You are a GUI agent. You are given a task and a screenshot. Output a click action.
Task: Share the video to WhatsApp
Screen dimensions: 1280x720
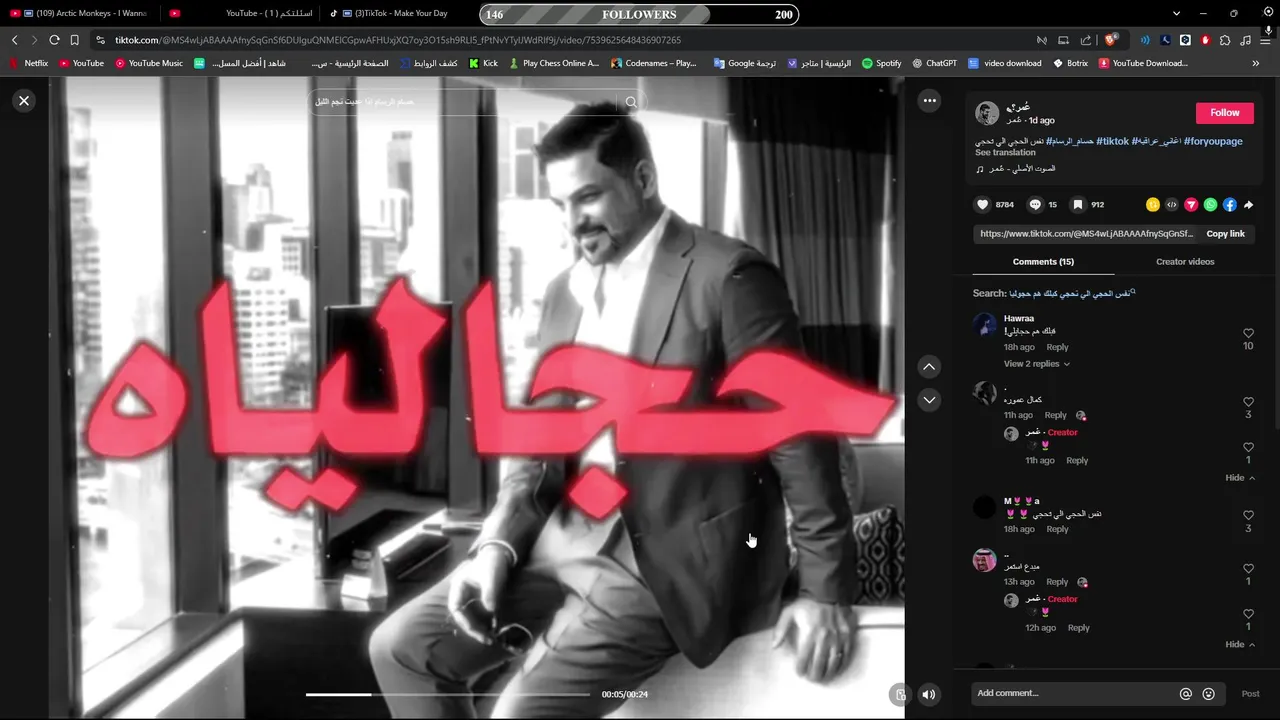[x=1210, y=205]
